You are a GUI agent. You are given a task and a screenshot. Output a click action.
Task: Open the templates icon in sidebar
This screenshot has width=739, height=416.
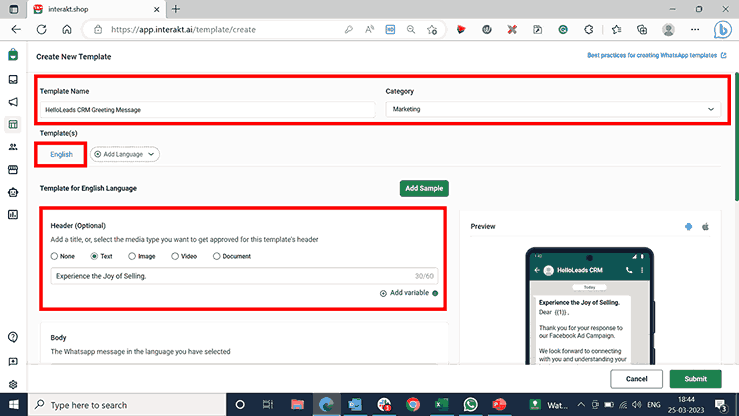pyautogui.click(x=13, y=124)
